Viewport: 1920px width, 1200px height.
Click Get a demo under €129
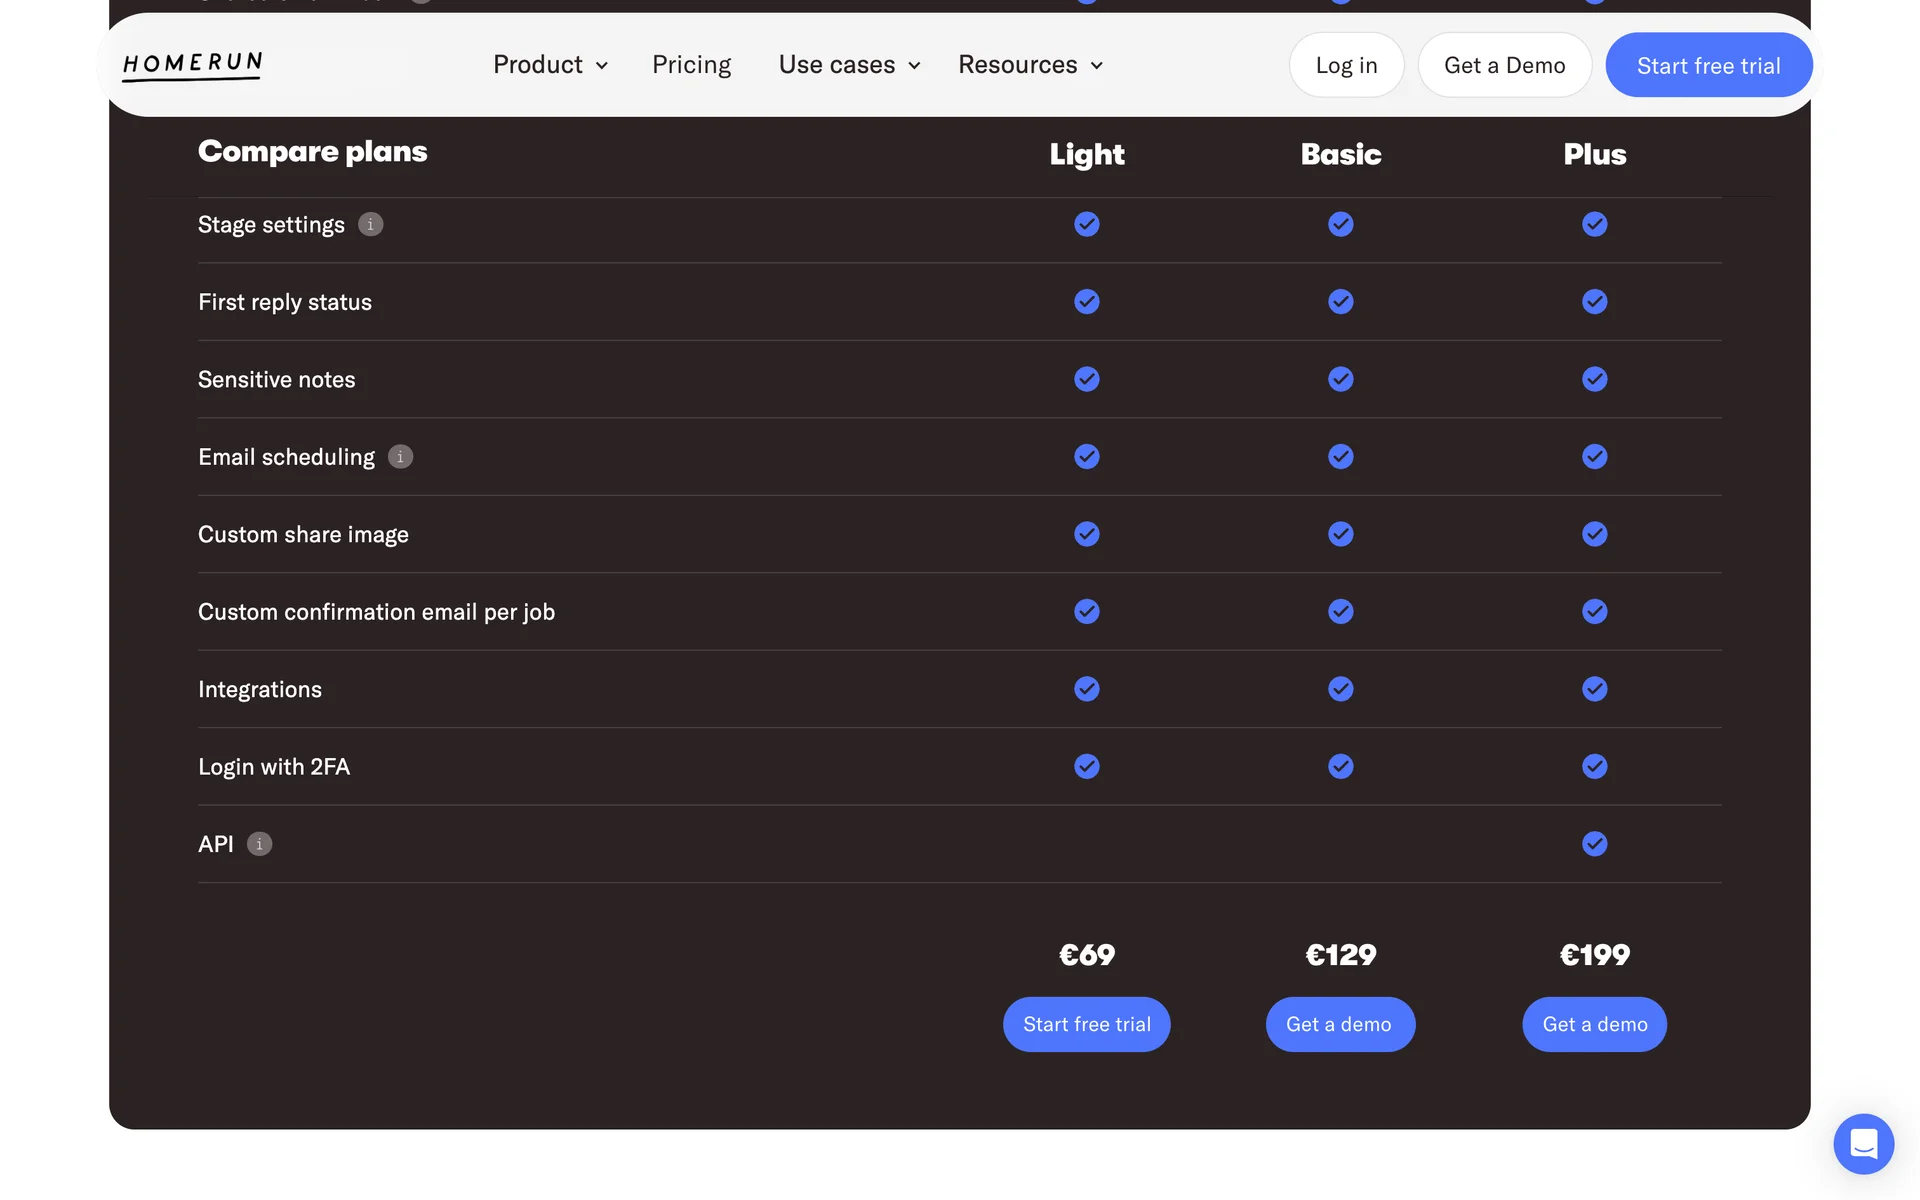1339,1024
